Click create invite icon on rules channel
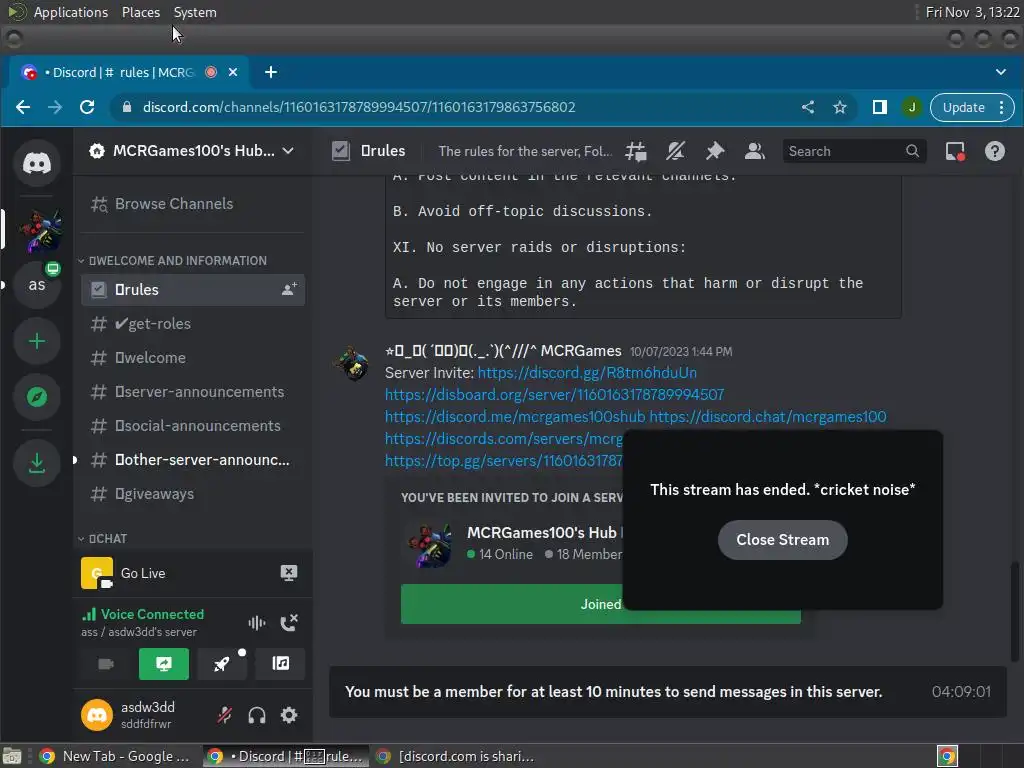Image resolution: width=1024 pixels, height=768 pixels. point(289,289)
